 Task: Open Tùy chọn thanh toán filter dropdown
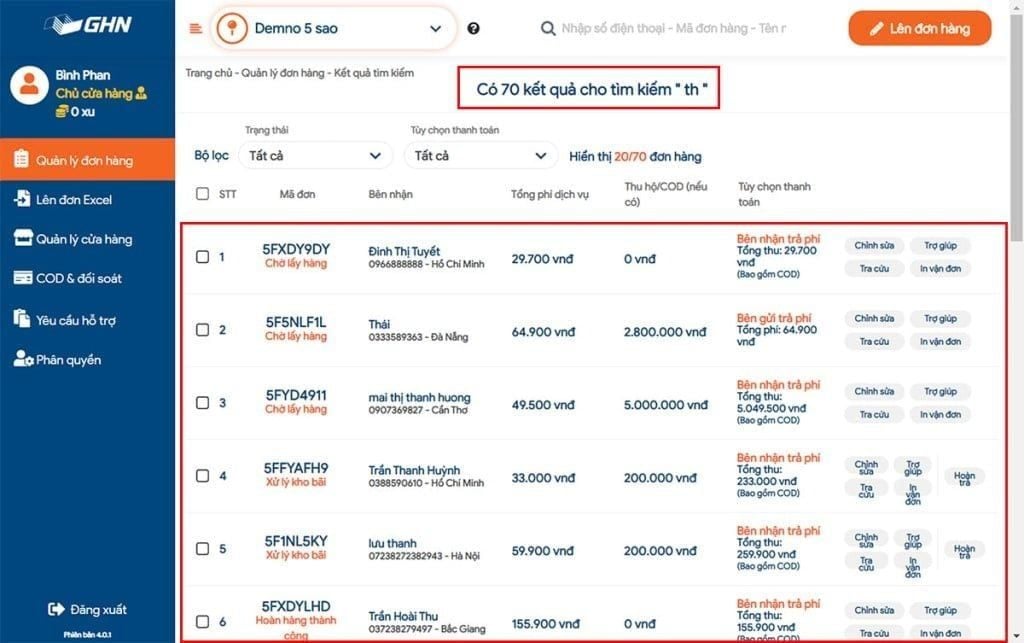(x=481, y=156)
